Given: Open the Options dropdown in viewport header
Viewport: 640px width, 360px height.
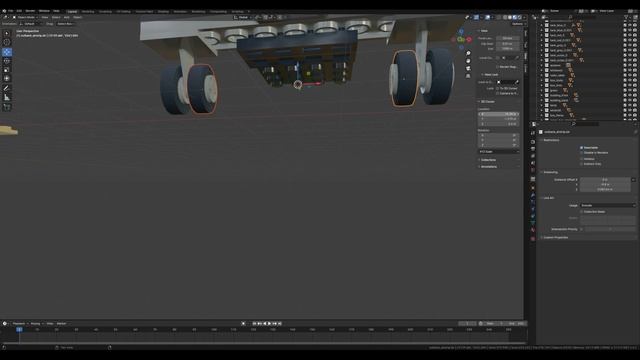Looking at the screenshot, I should click(518, 24).
